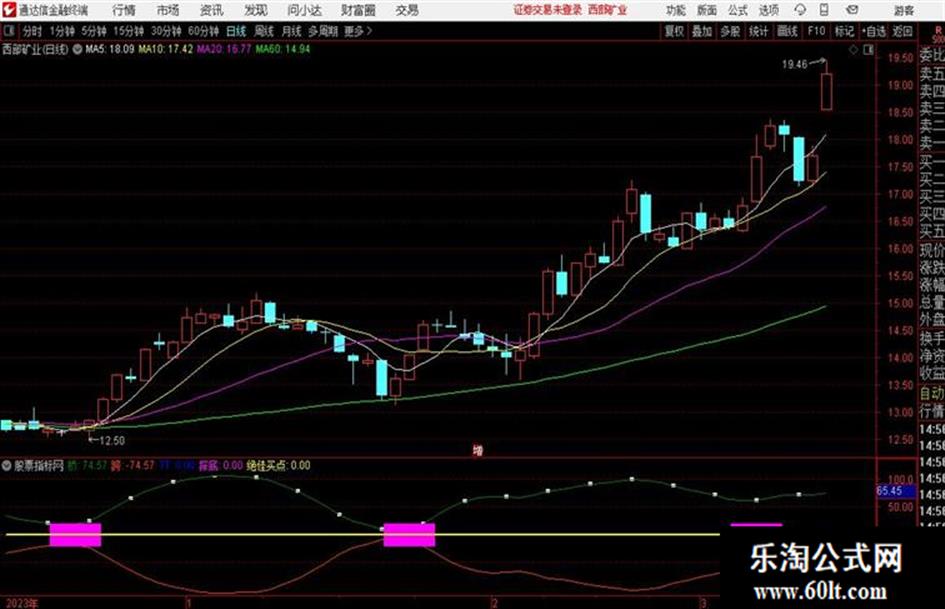
Task: Click the 复权 toolbar button
Action: pyautogui.click(x=674, y=31)
